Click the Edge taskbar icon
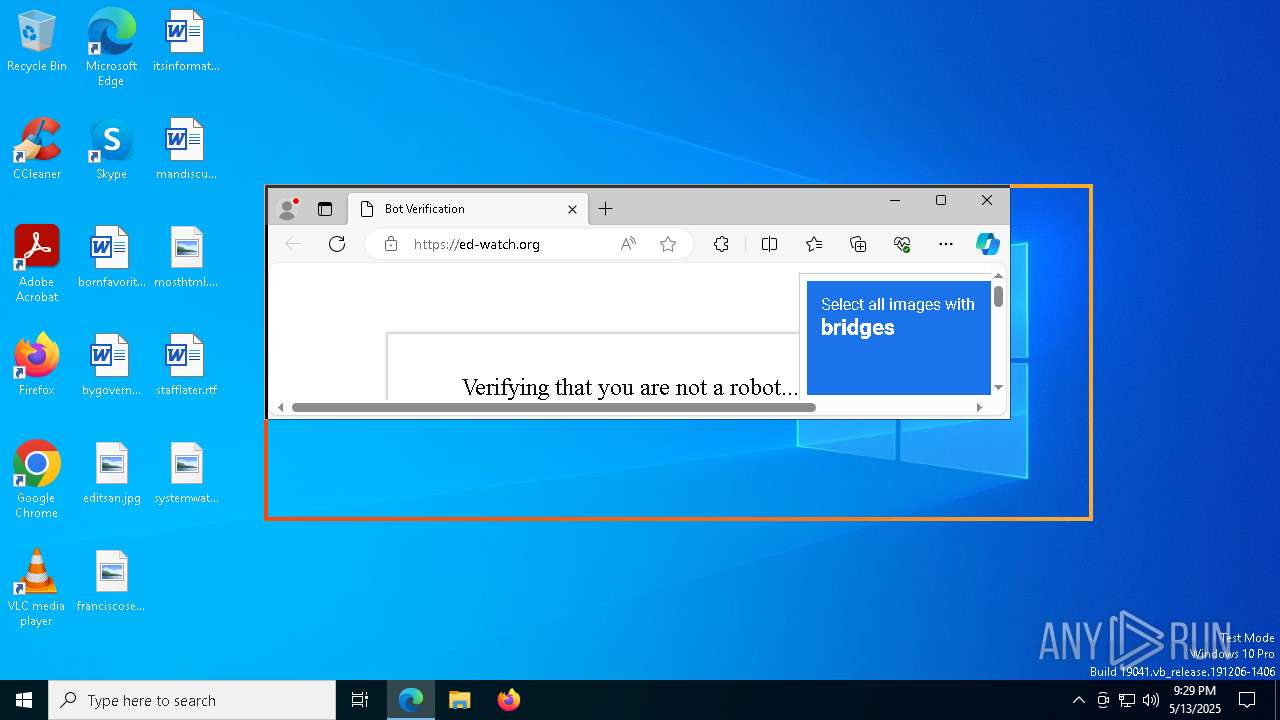The image size is (1280, 720). (x=411, y=700)
